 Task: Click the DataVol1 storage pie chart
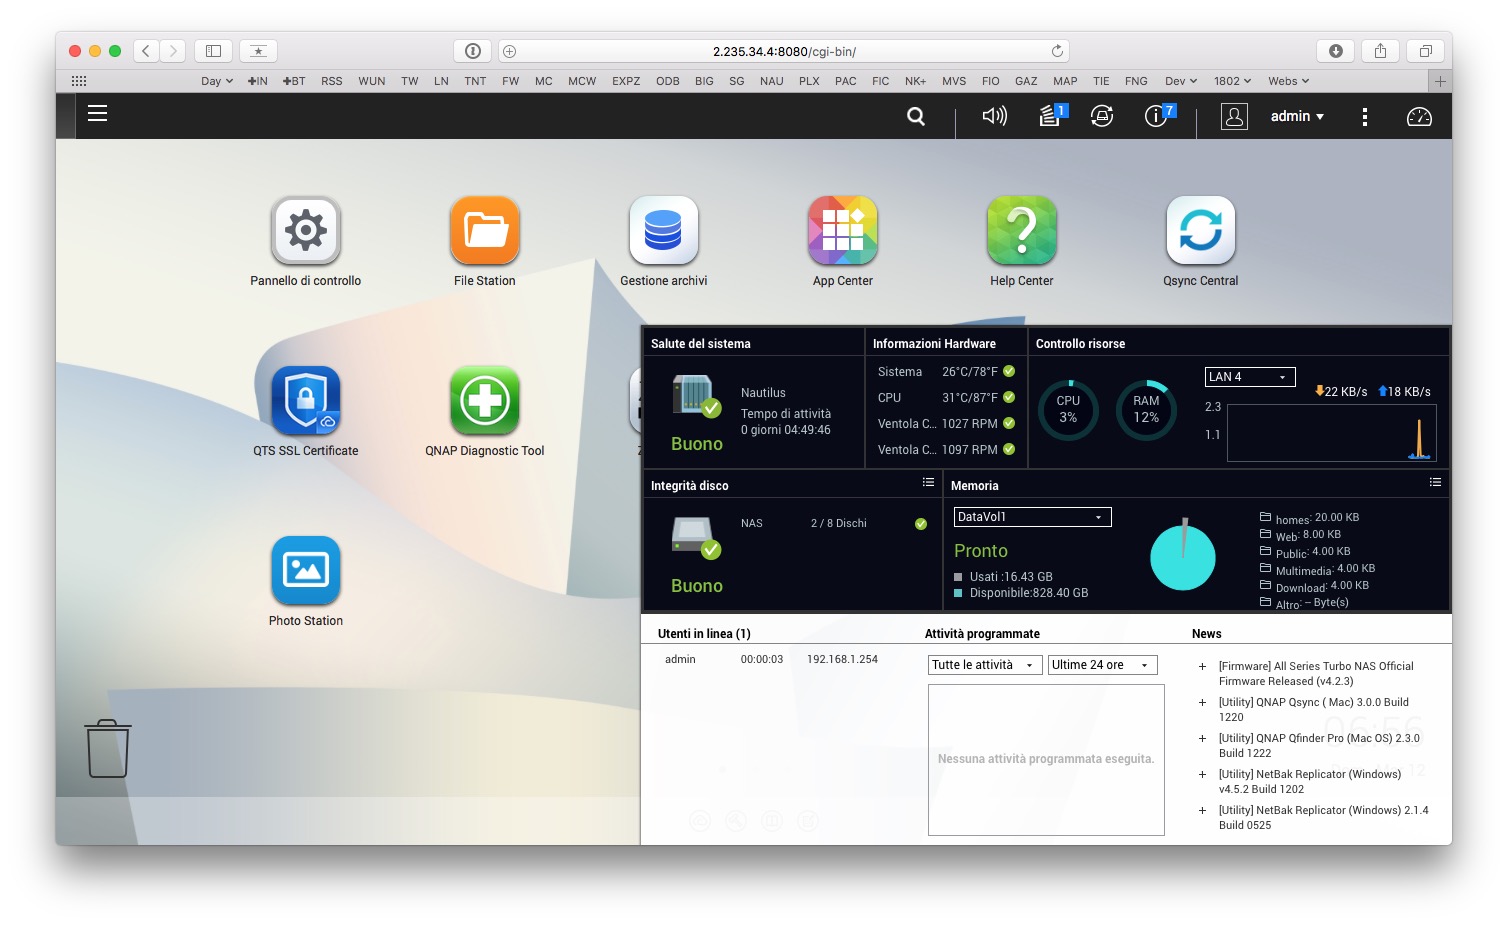pos(1183,558)
